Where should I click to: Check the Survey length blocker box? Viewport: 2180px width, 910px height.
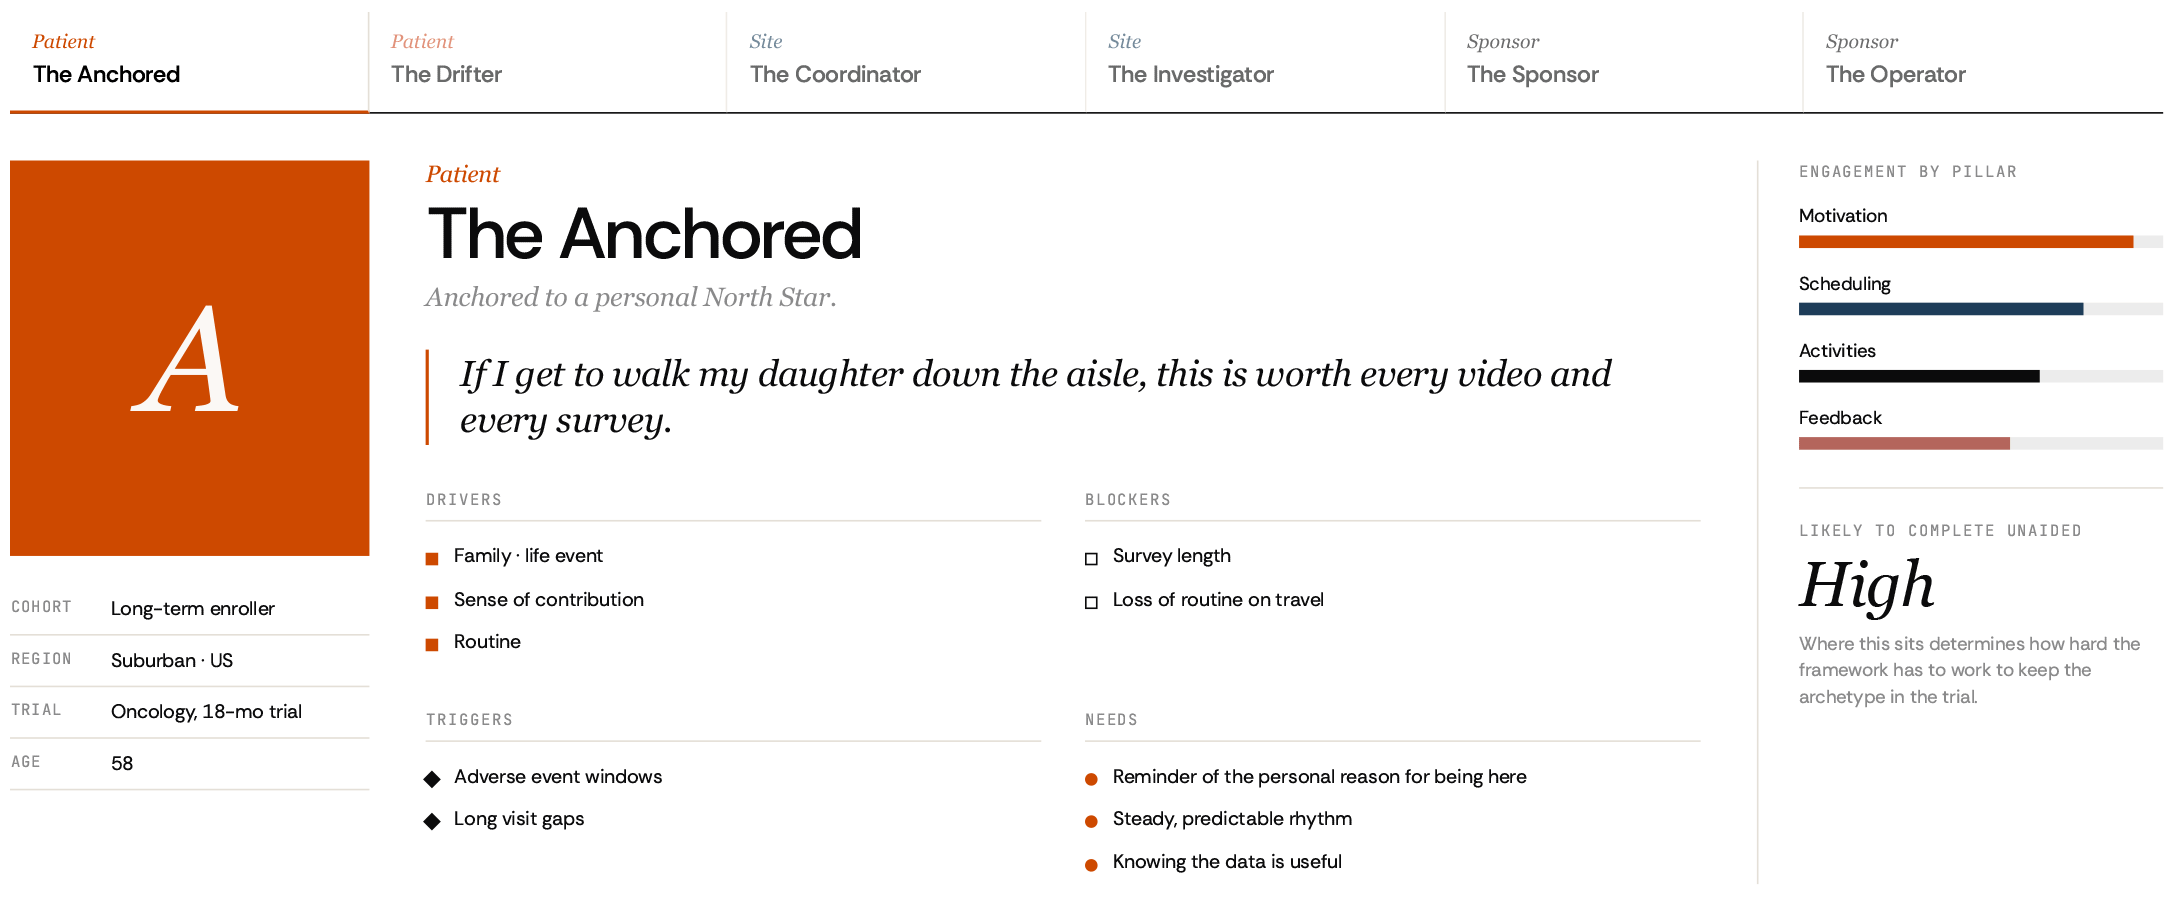[x=1091, y=558]
